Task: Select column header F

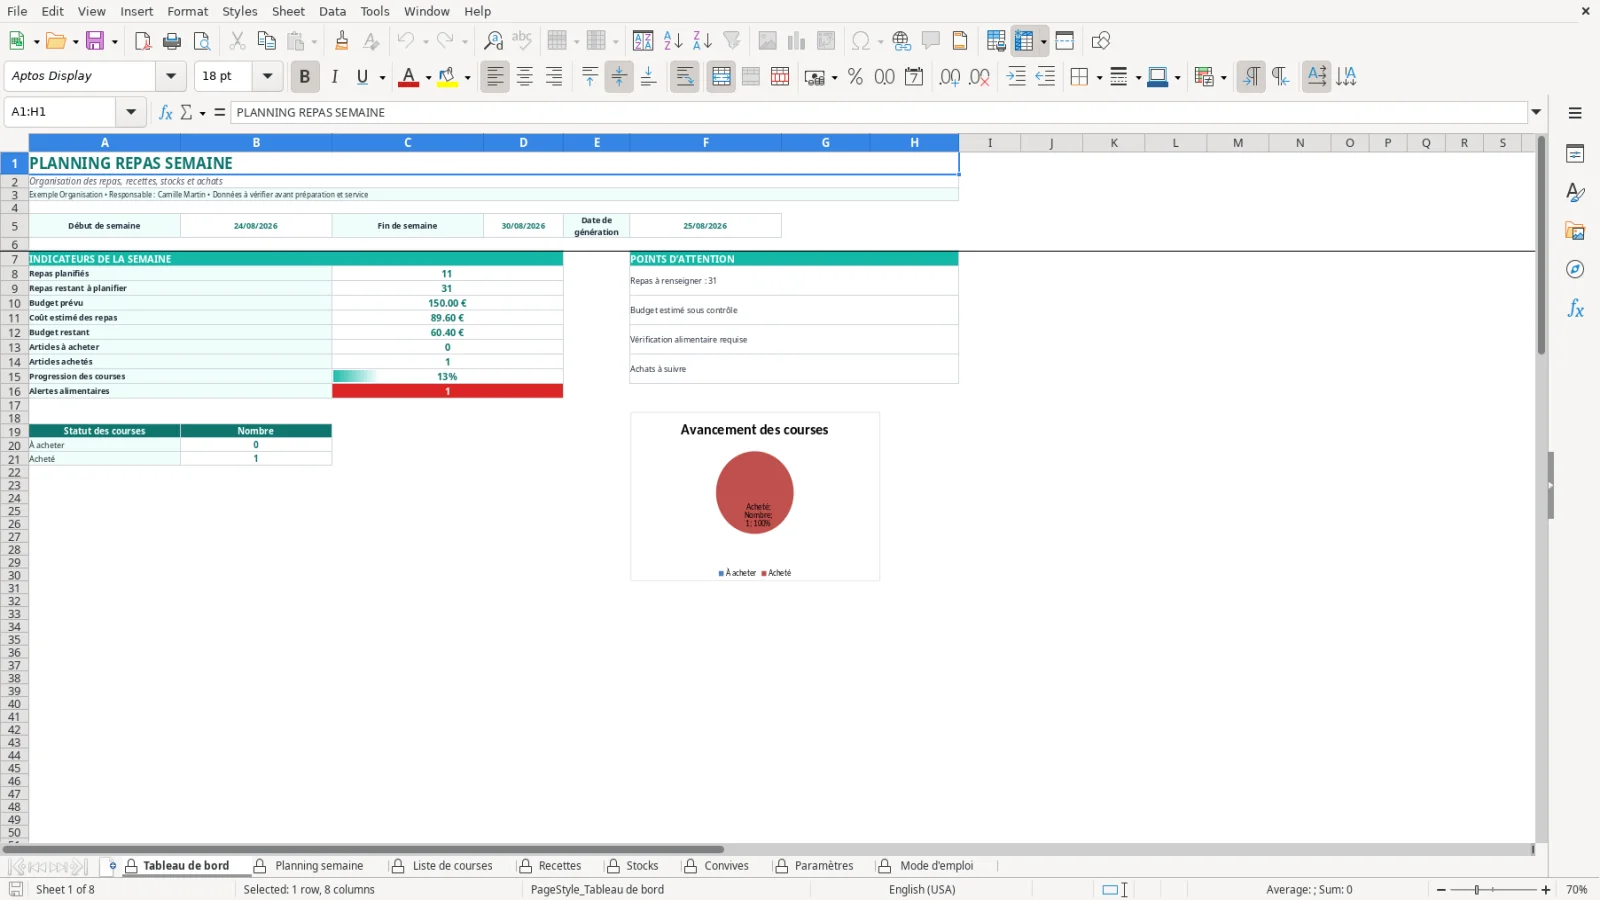Action: (706, 143)
